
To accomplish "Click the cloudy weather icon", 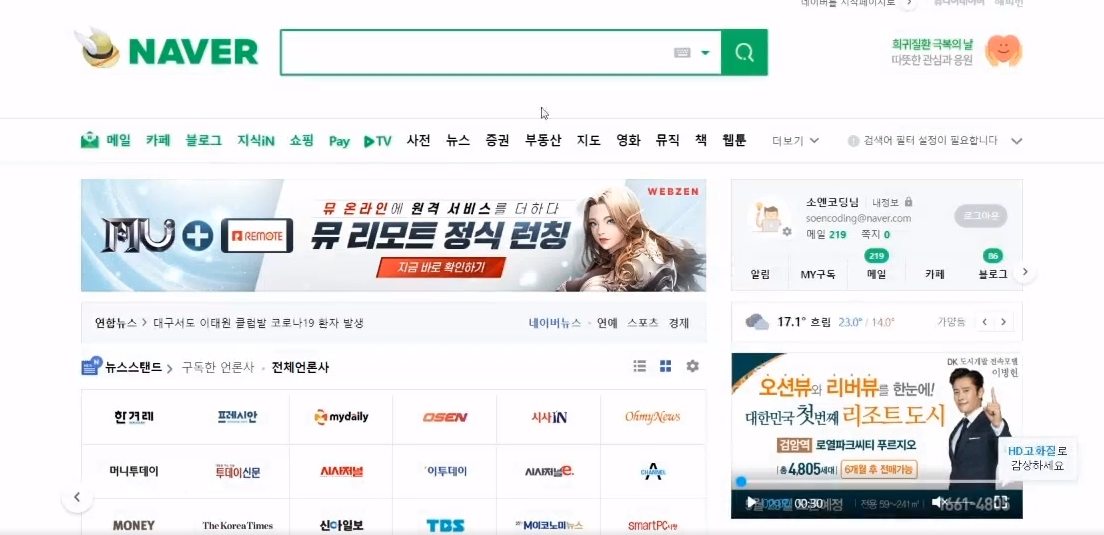I will click(x=758, y=322).
